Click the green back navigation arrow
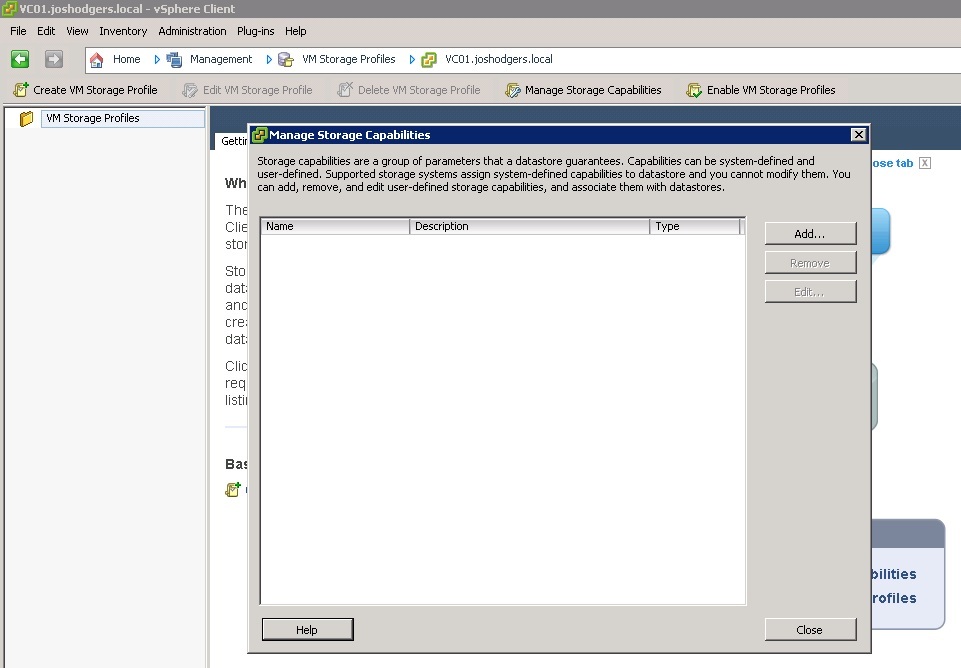Image resolution: width=961 pixels, height=668 pixels. (20, 60)
